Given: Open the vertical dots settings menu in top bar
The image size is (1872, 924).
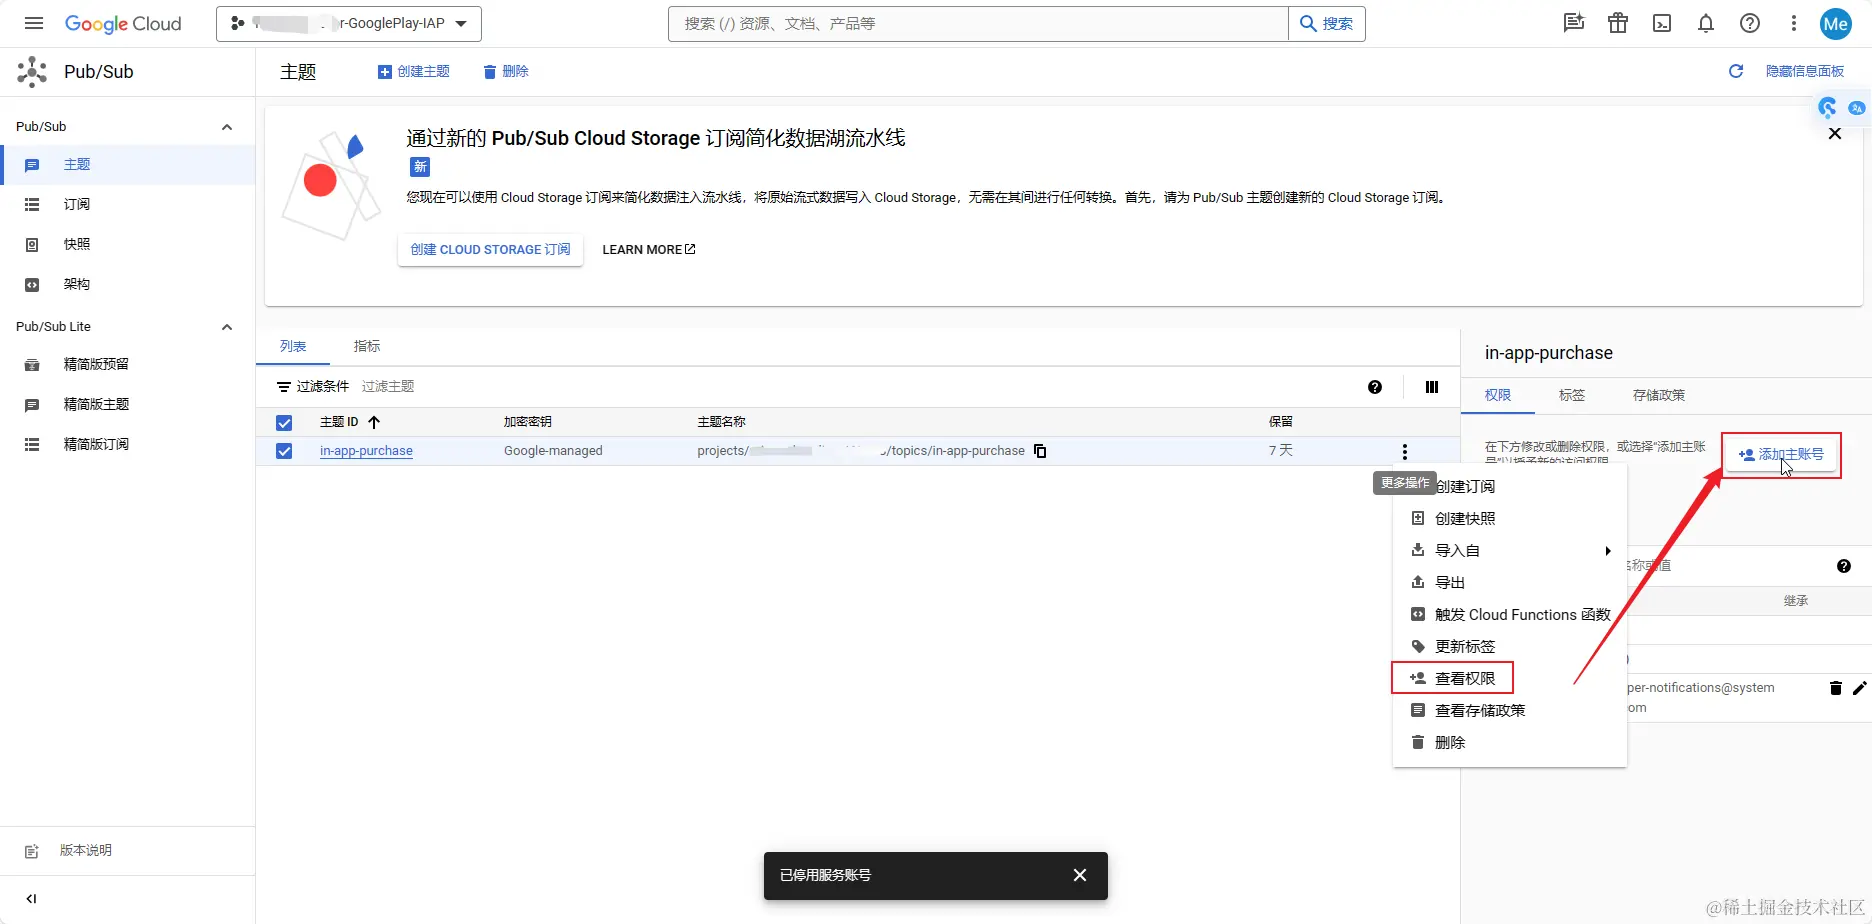Looking at the screenshot, I should pos(1794,23).
